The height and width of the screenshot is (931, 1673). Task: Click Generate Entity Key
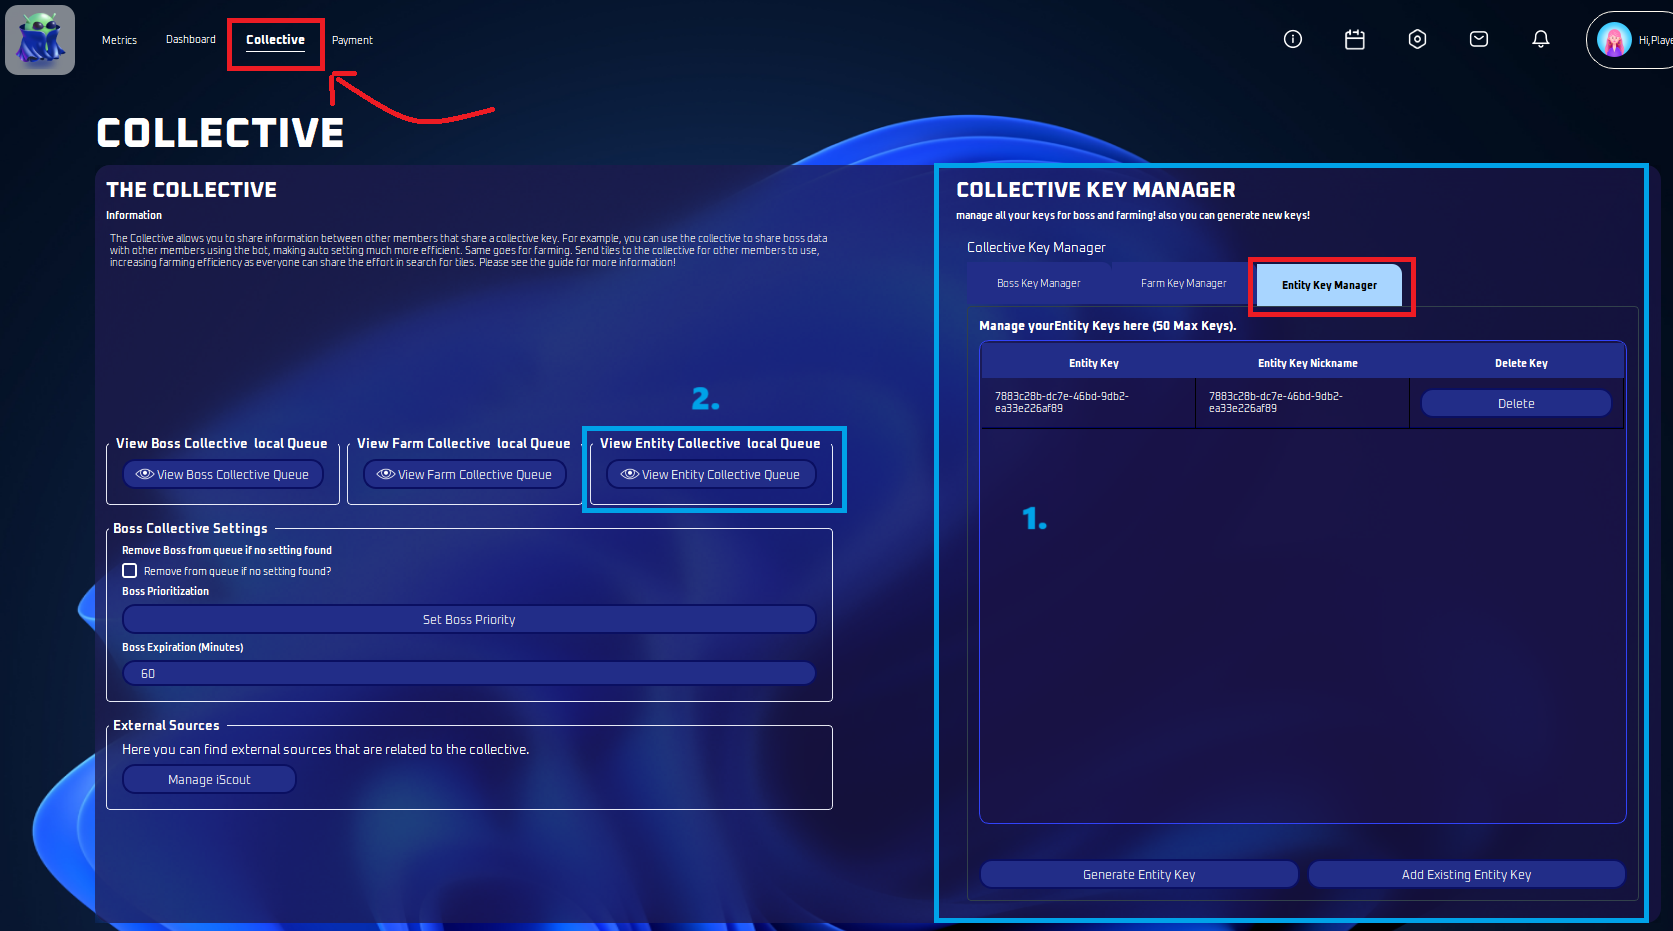point(1139,874)
